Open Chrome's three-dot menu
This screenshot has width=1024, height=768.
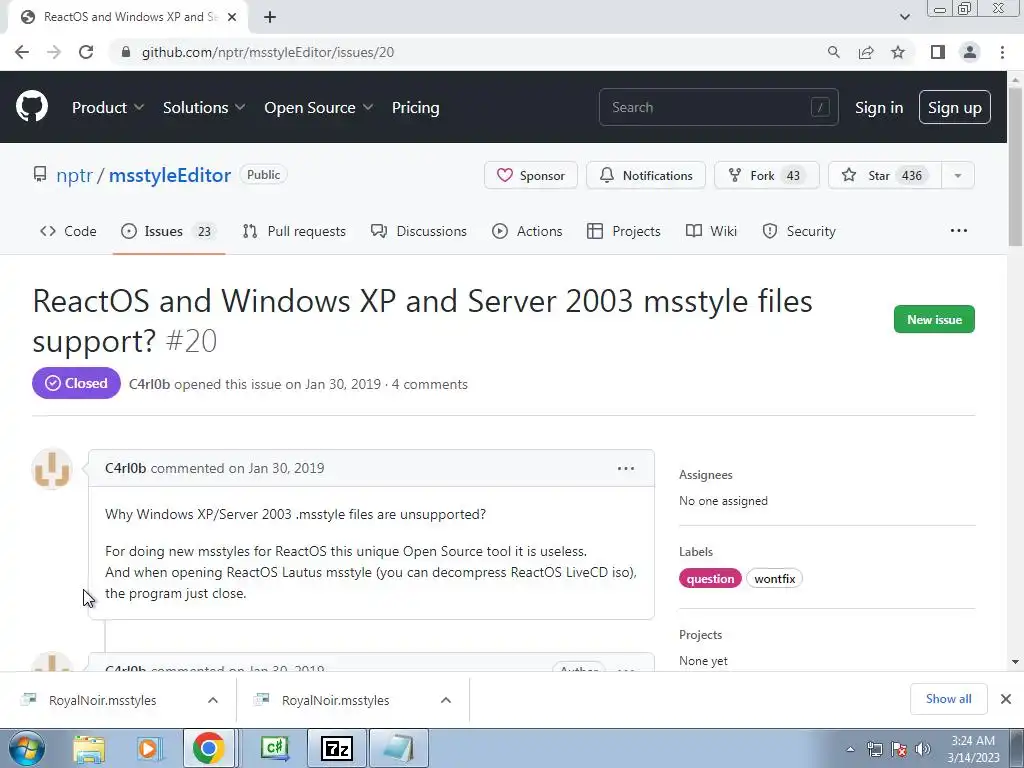1002,52
